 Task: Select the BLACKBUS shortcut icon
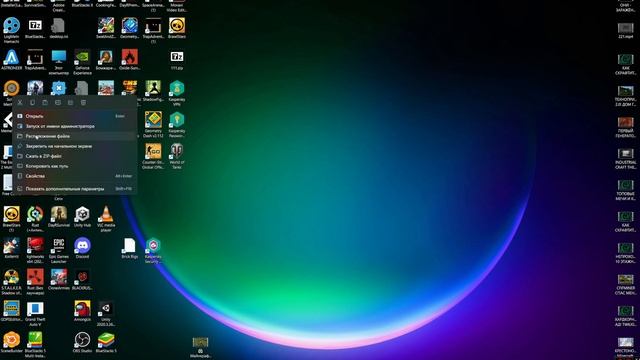[82, 280]
